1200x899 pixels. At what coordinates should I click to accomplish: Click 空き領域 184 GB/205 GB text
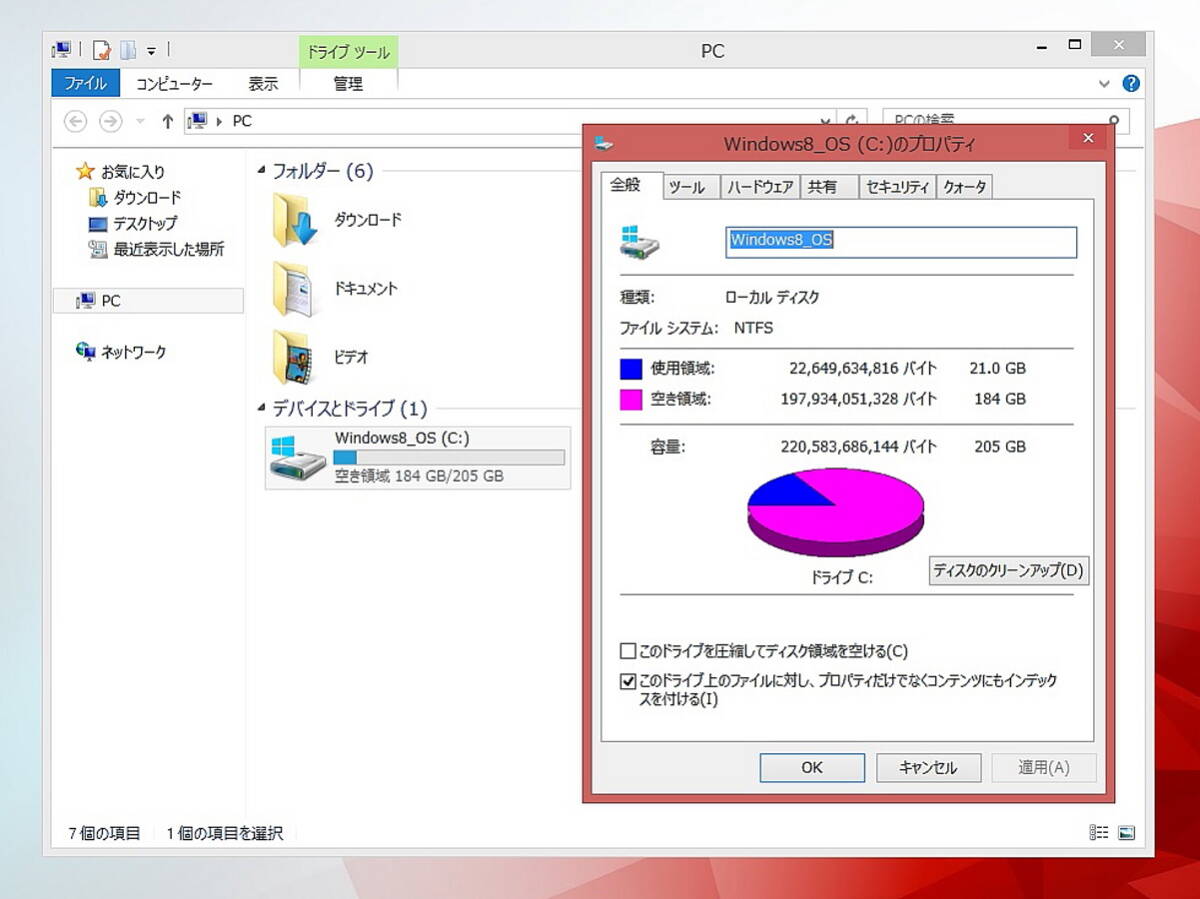(419, 476)
